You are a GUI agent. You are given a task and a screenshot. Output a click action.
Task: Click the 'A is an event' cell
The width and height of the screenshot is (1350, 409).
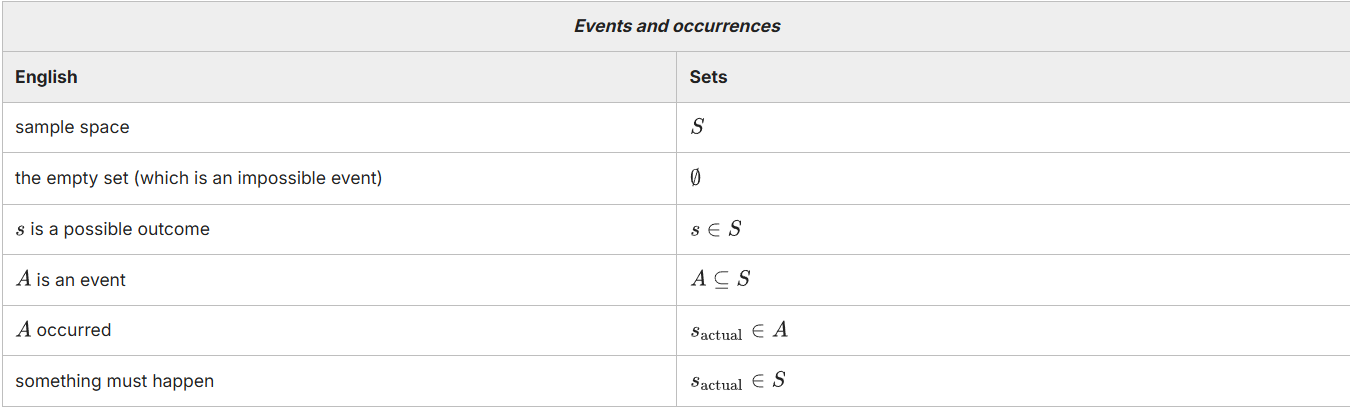coord(70,280)
